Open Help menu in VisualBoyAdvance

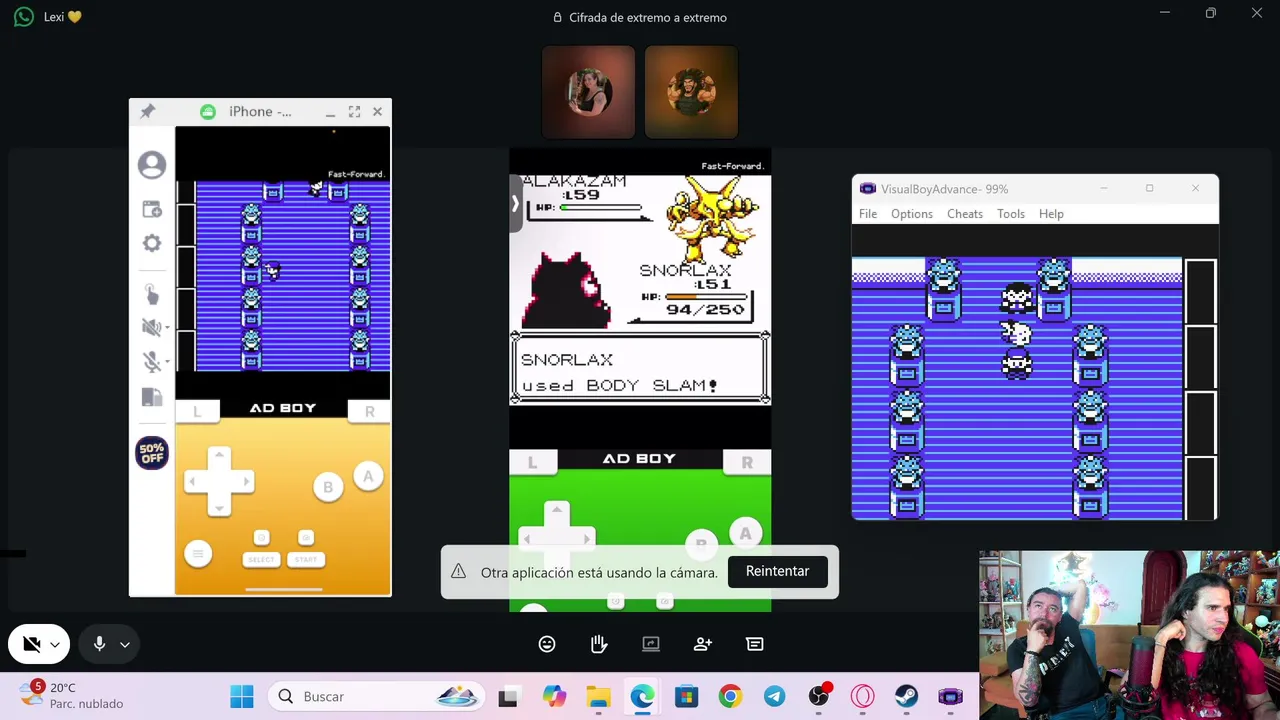pyautogui.click(x=1051, y=214)
